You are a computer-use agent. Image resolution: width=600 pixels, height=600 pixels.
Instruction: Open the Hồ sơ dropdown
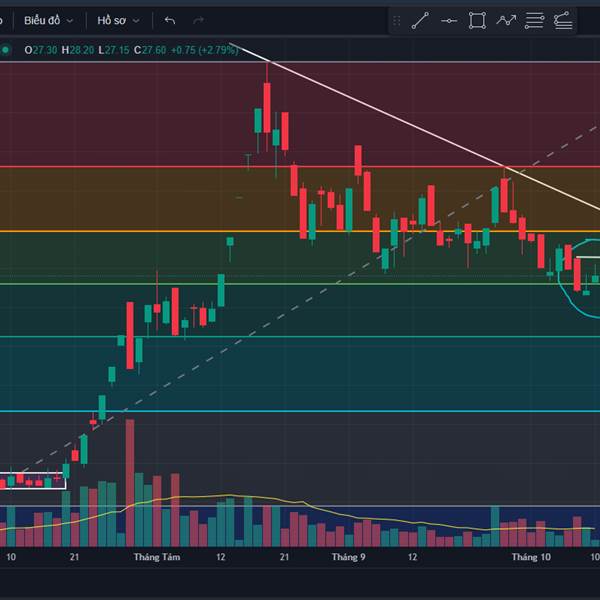click(118, 21)
